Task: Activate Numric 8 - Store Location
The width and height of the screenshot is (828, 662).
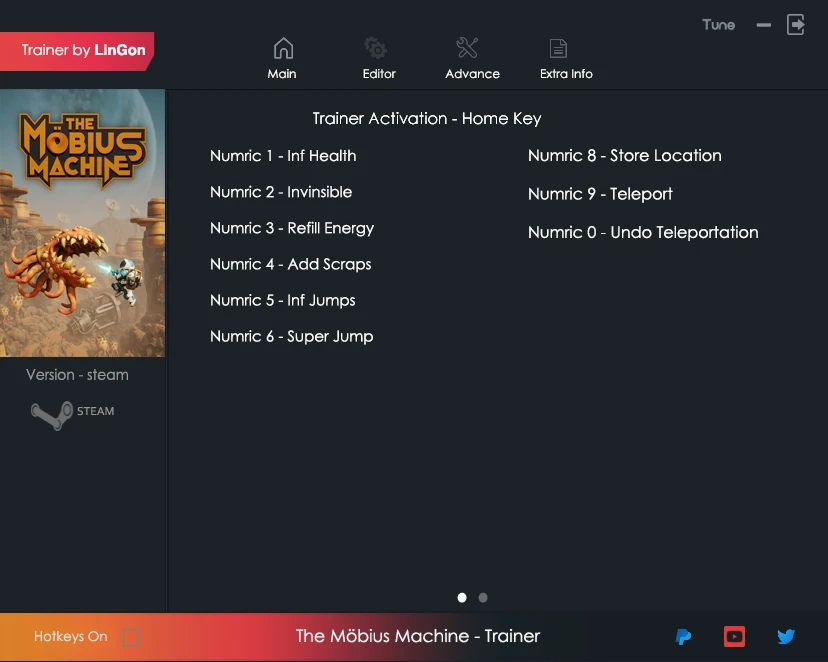Action: tap(625, 156)
